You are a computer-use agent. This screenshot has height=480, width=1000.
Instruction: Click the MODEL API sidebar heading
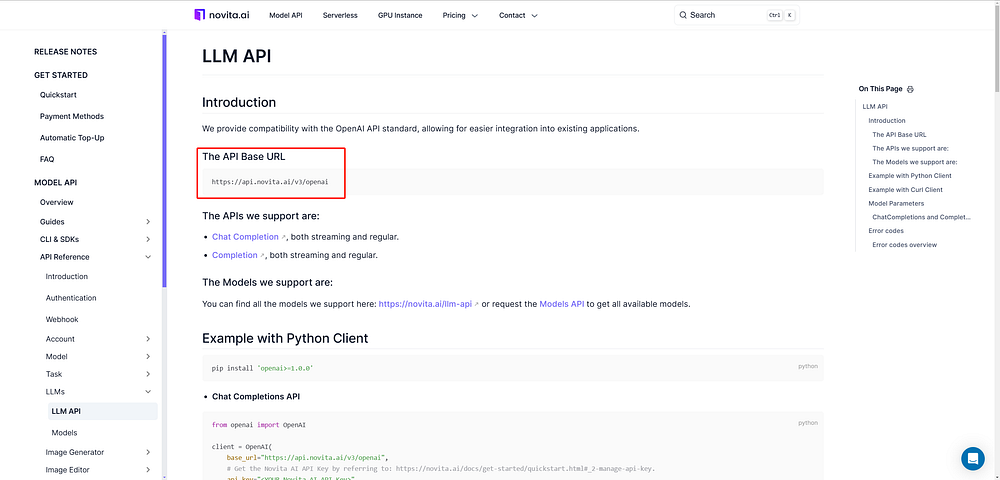[x=55, y=183]
